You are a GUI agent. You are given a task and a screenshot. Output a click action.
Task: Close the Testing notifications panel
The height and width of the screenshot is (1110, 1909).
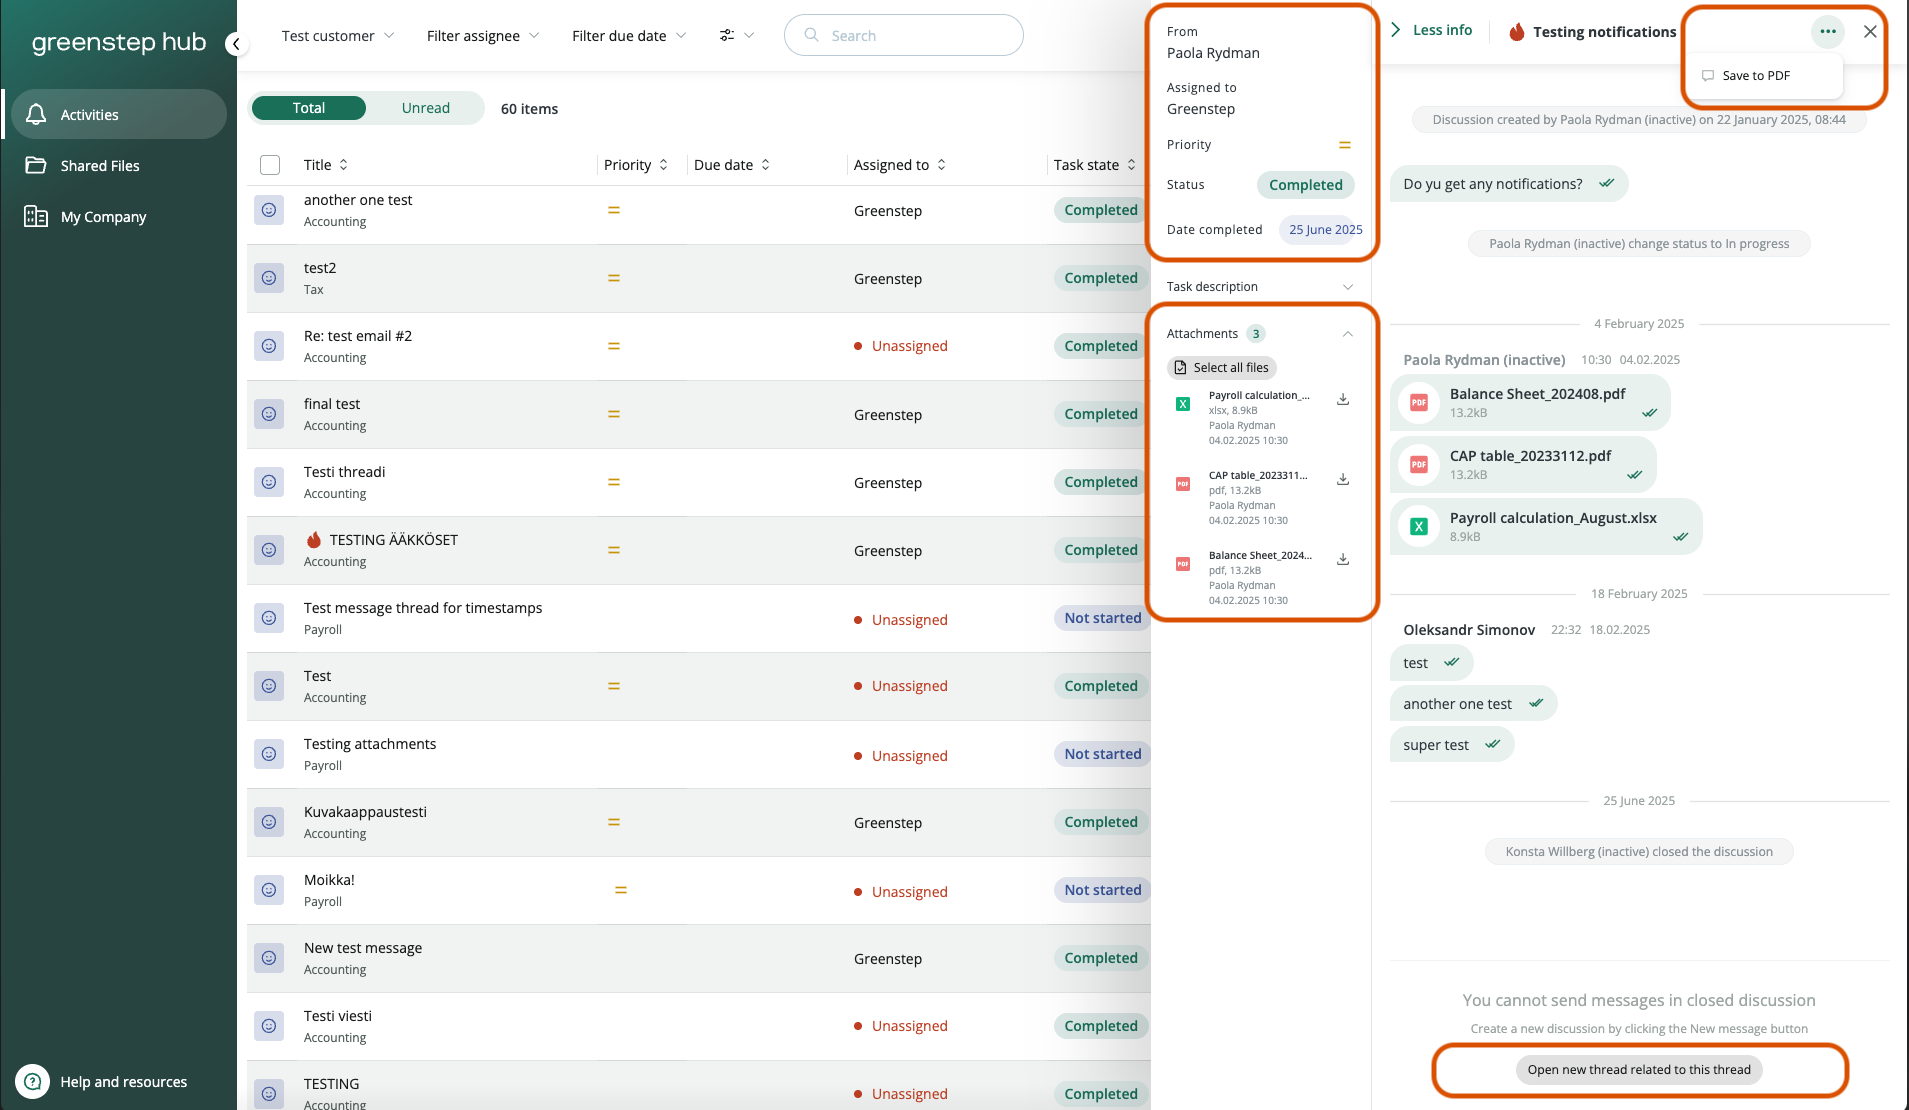(x=1870, y=31)
